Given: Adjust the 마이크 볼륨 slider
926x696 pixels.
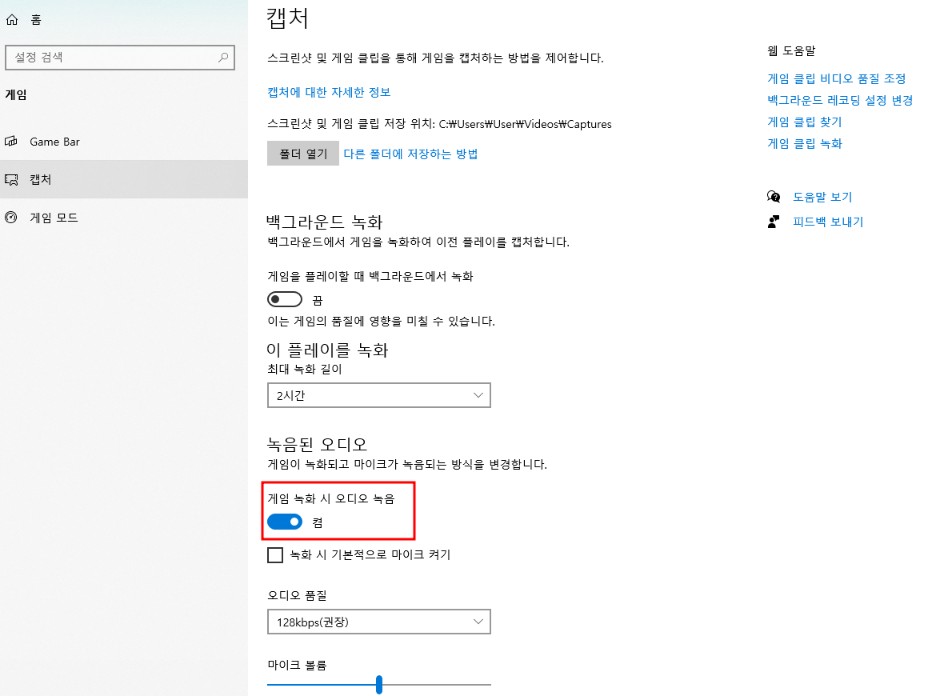Looking at the screenshot, I should click(x=378, y=684).
